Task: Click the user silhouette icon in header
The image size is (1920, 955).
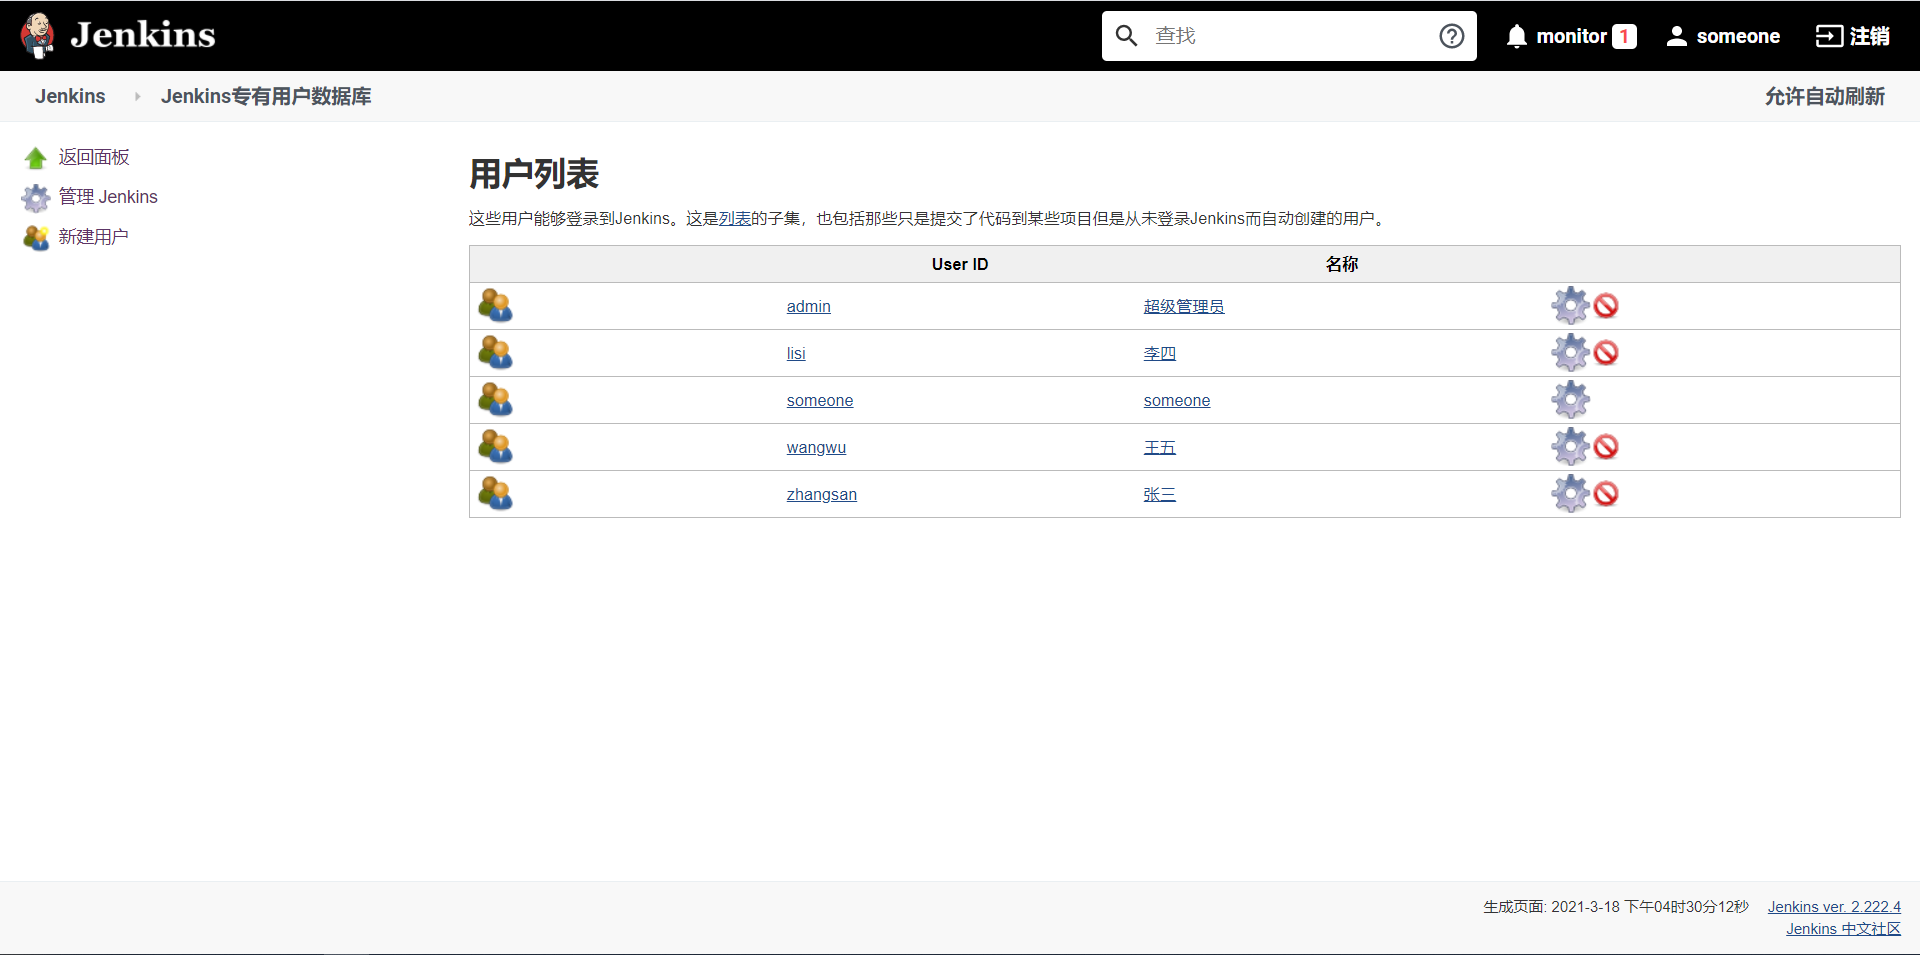Action: point(1677,36)
